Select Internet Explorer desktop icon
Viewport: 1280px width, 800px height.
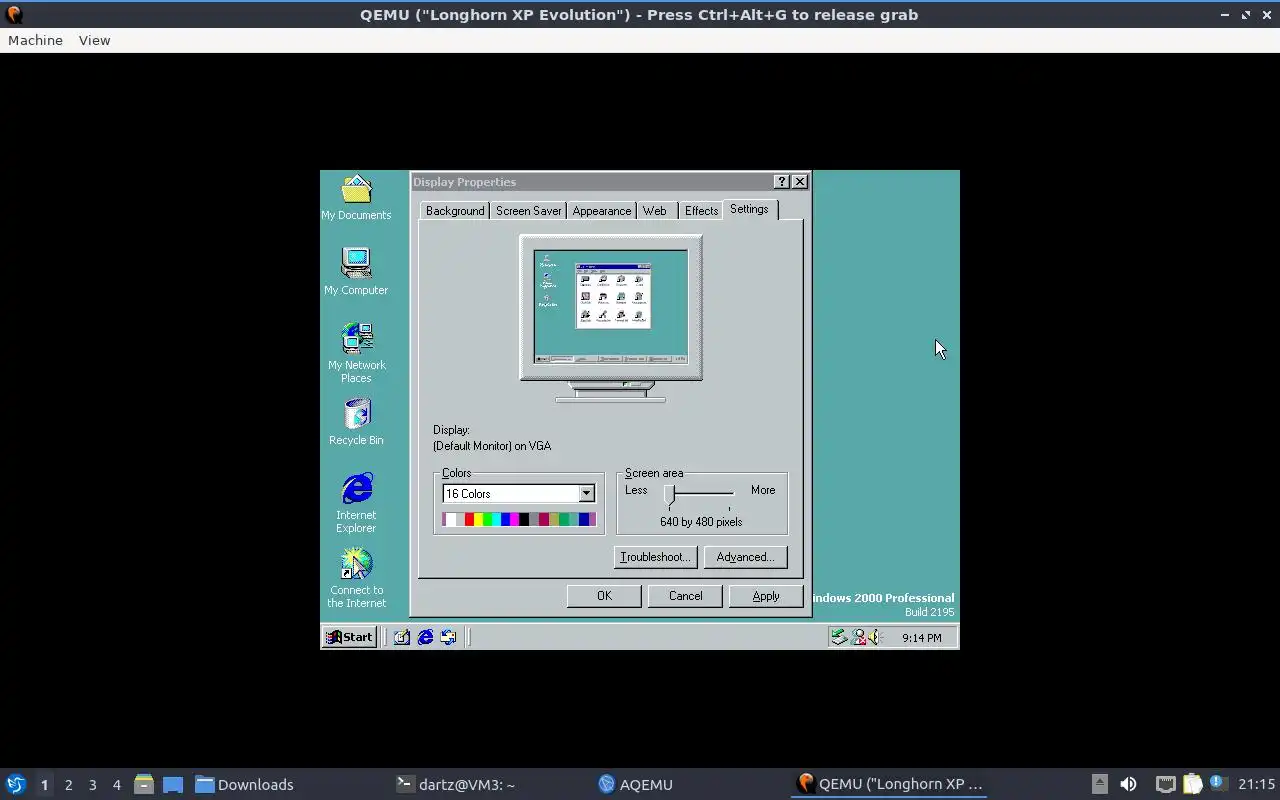356,503
